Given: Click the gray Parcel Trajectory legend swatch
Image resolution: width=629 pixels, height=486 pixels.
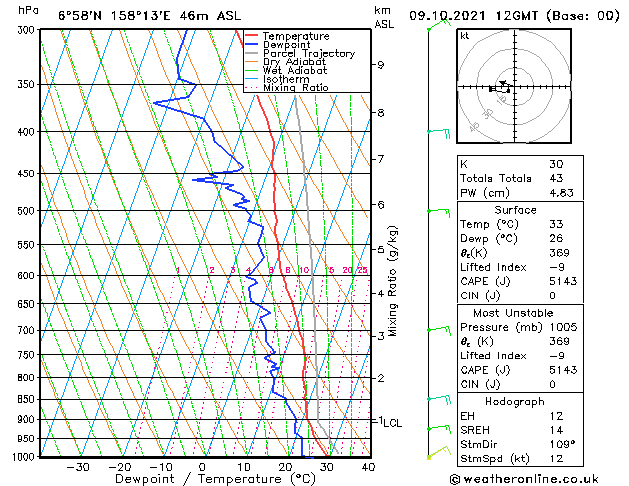Looking at the screenshot, I should pyautogui.click(x=252, y=53).
